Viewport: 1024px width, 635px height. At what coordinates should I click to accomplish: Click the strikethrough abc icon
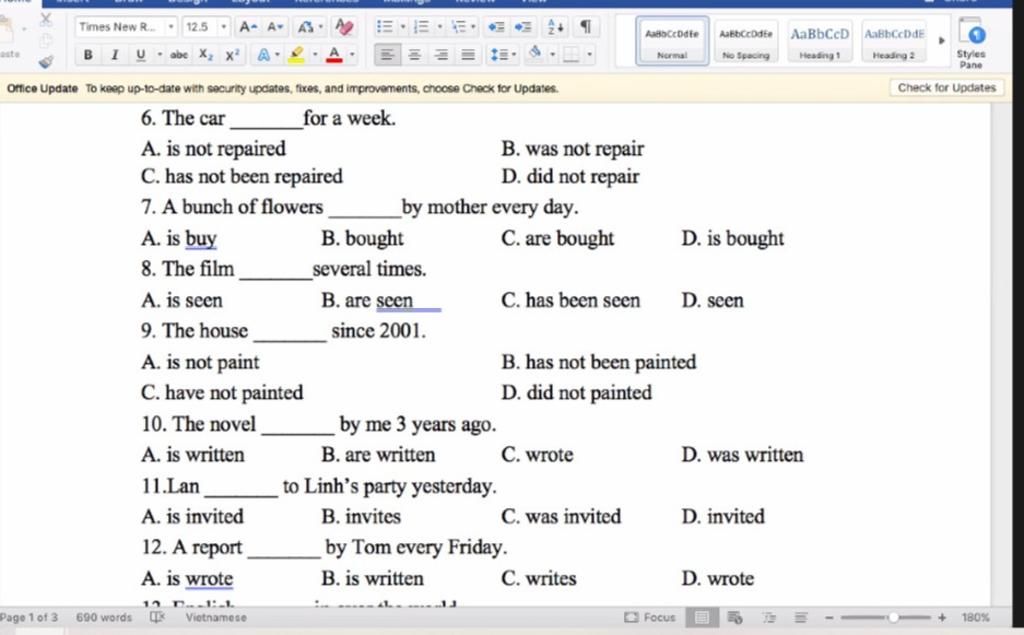point(179,55)
